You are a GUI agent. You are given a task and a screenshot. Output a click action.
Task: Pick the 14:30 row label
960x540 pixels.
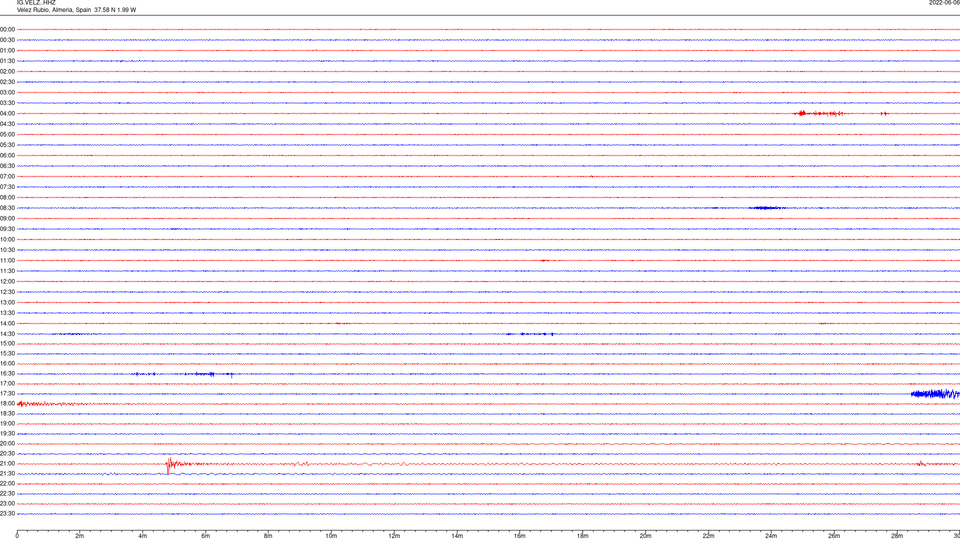[x=8, y=334]
